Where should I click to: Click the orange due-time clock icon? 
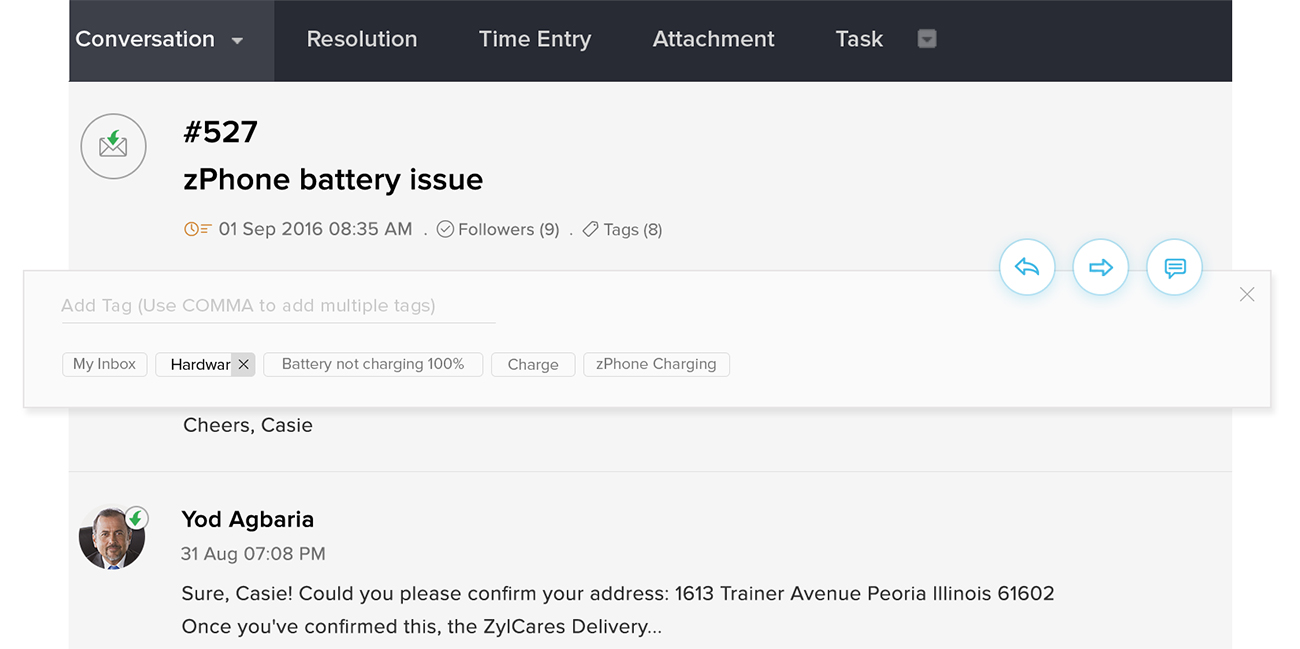pos(197,229)
